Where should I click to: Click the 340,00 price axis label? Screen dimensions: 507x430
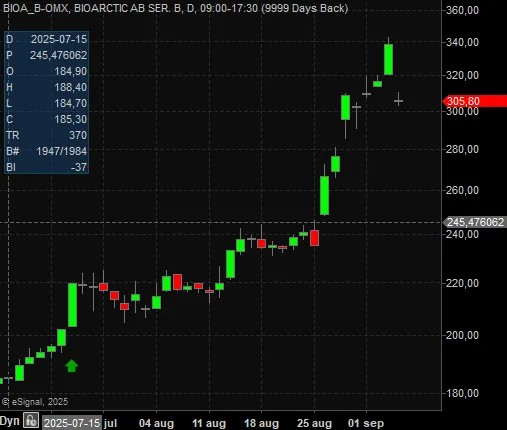[463, 42]
